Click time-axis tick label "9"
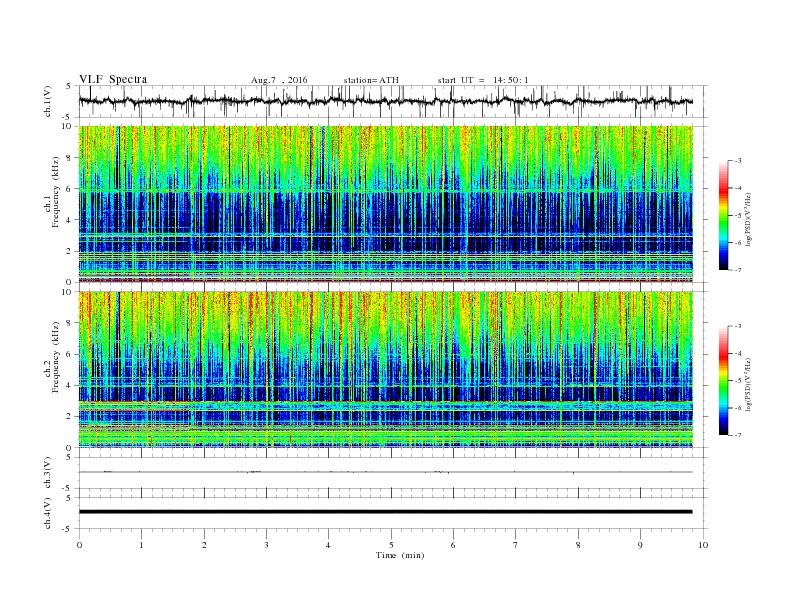Screen dimensions: 792x612 tap(640, 545)
